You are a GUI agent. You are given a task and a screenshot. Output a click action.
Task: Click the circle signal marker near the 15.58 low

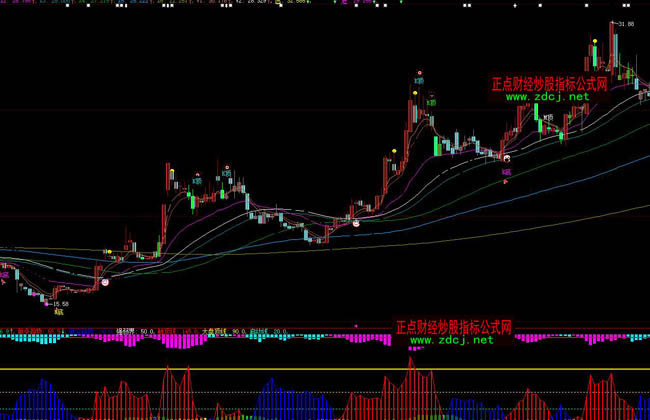104,283
